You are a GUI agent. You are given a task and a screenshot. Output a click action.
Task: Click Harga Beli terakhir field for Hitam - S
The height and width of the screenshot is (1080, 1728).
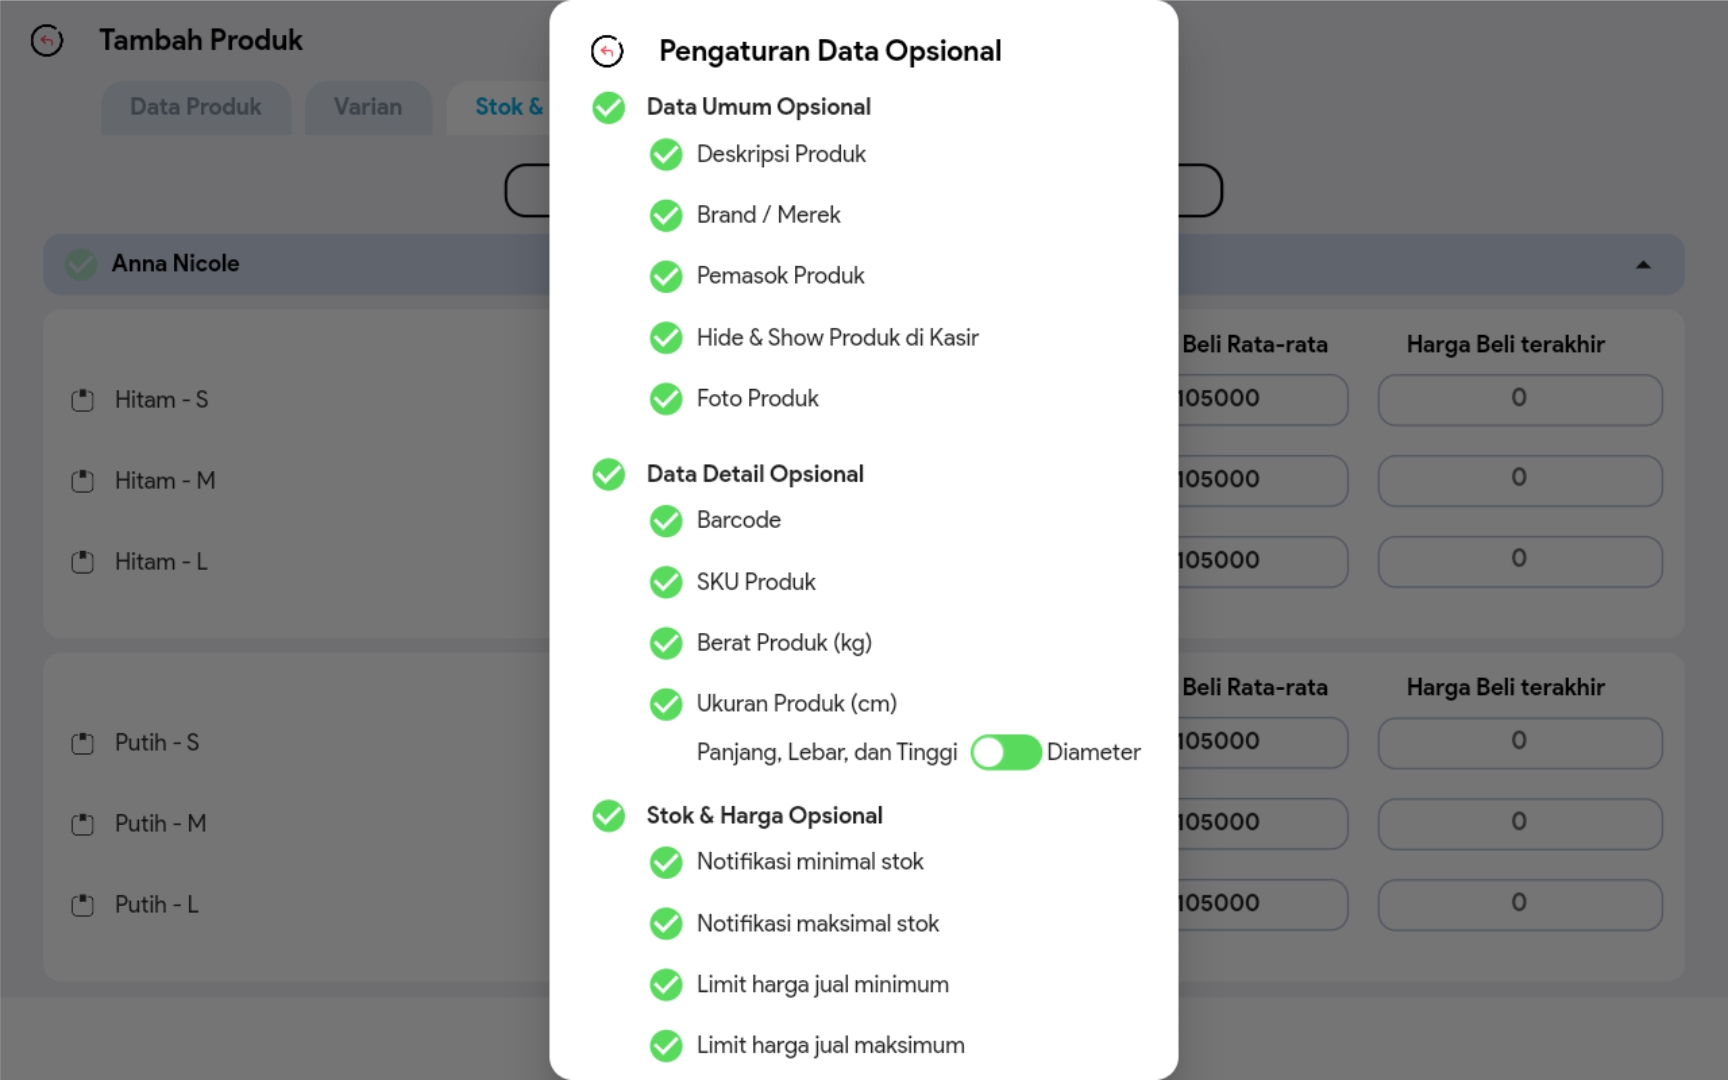pyautogui.click(x=1519, y=399)
